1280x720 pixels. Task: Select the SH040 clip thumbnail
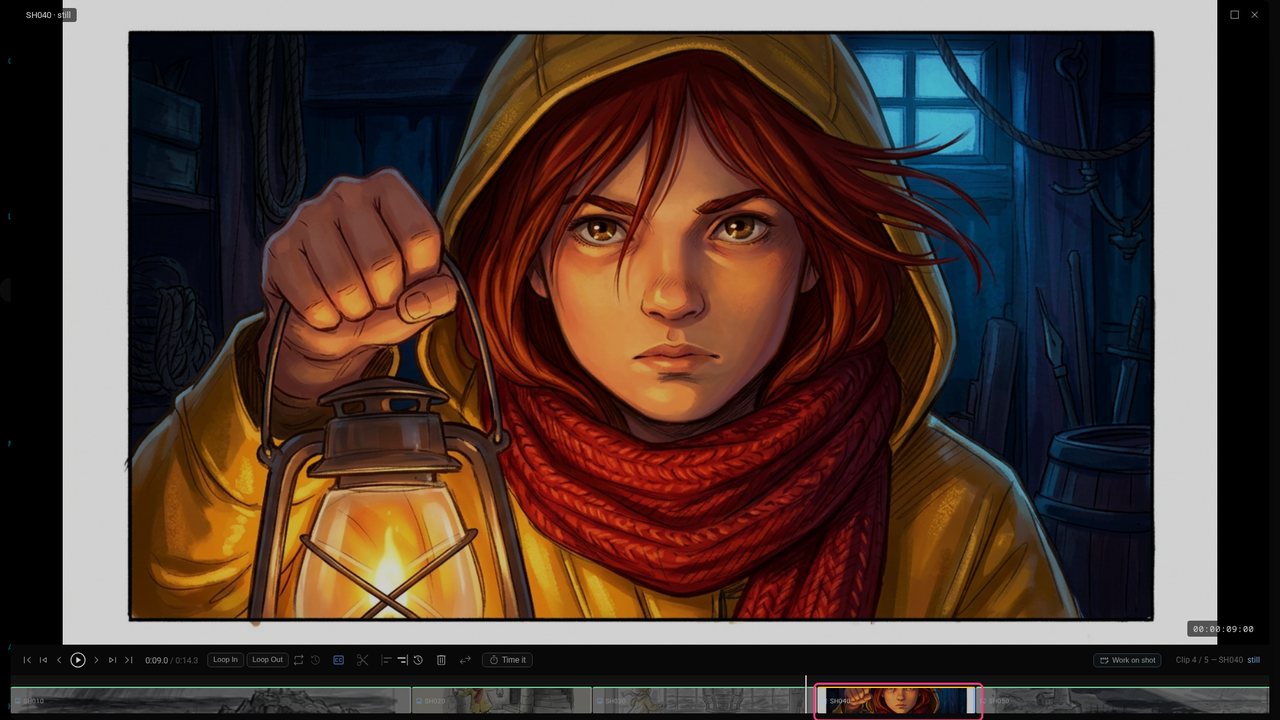(898, 701)
